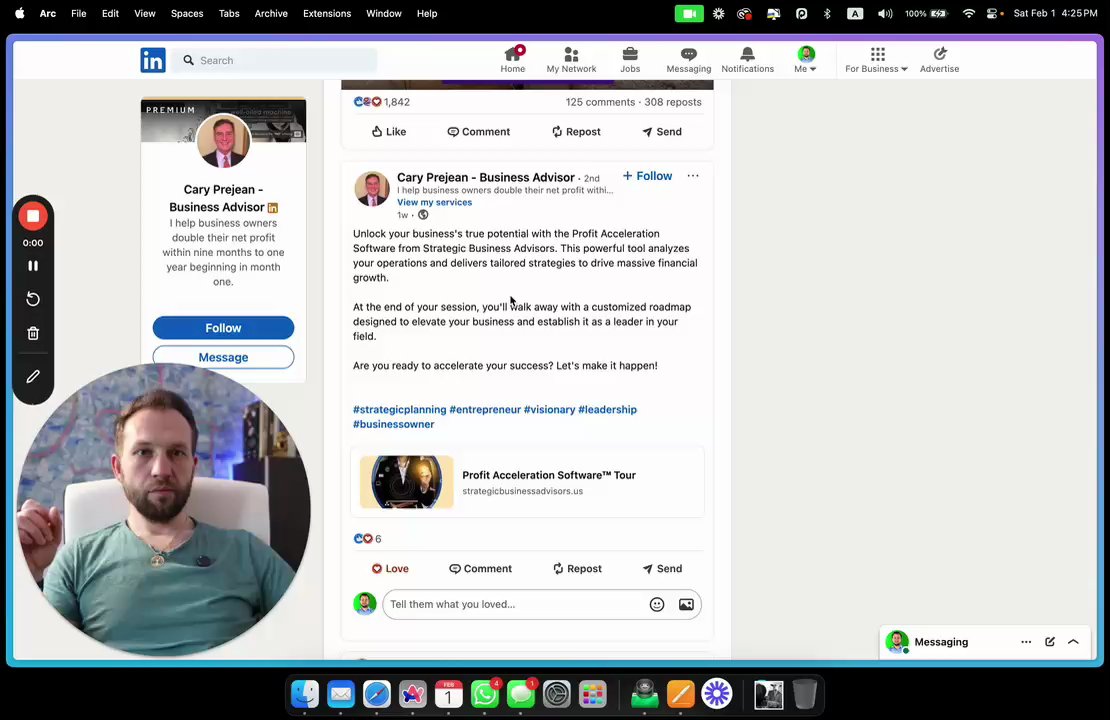
Task: Click Cary Prejean post author avatar
Action: (372, 189)
